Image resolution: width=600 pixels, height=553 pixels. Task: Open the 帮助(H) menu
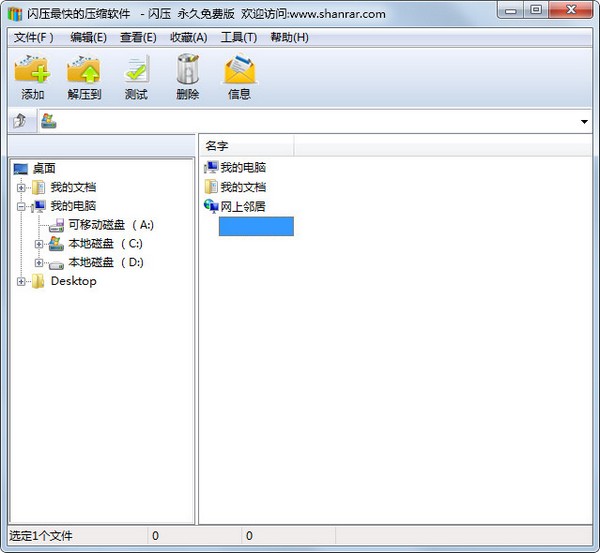pos(289,38)
